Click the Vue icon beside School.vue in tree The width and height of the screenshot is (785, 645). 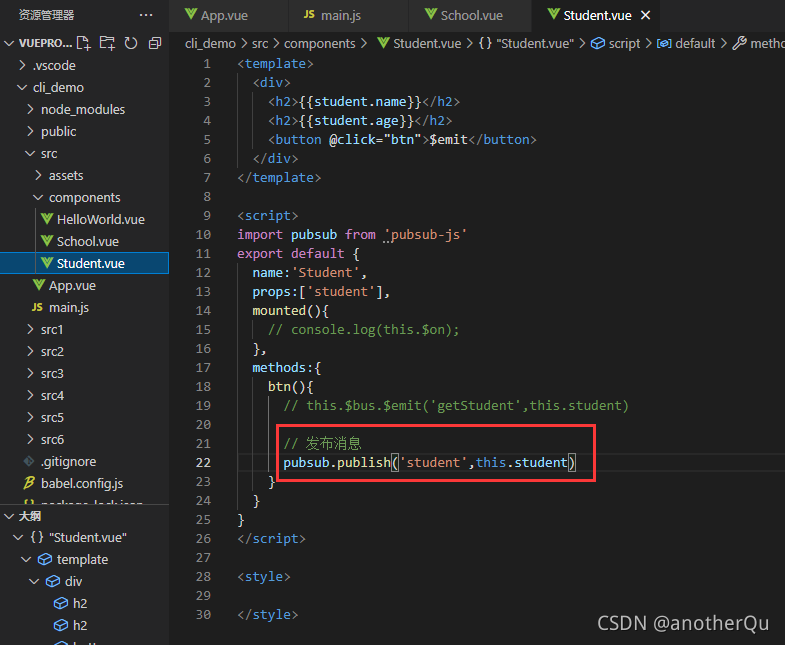[47, 241]
